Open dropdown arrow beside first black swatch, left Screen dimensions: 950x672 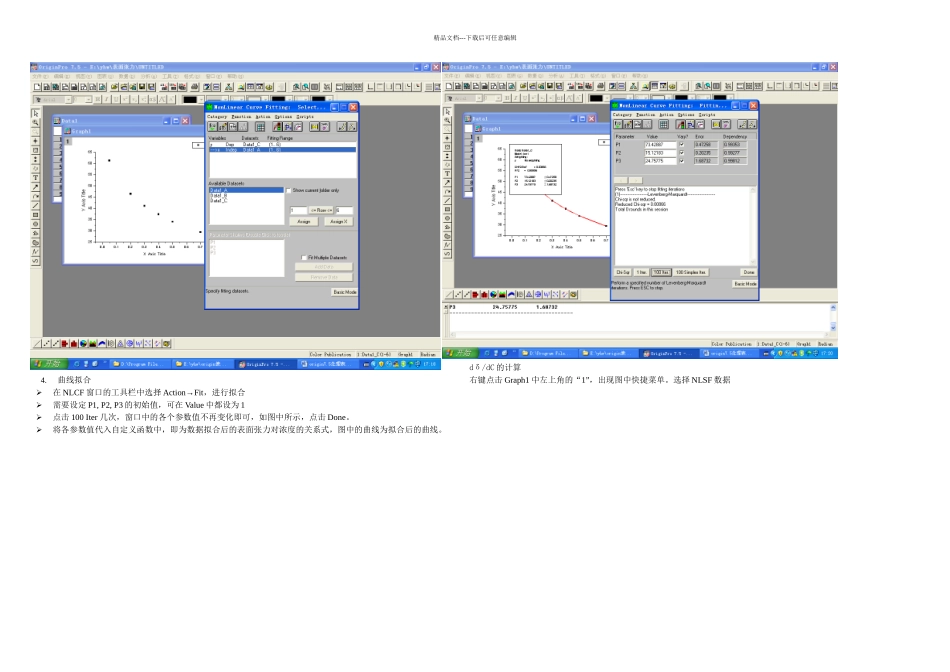point(202,99)
